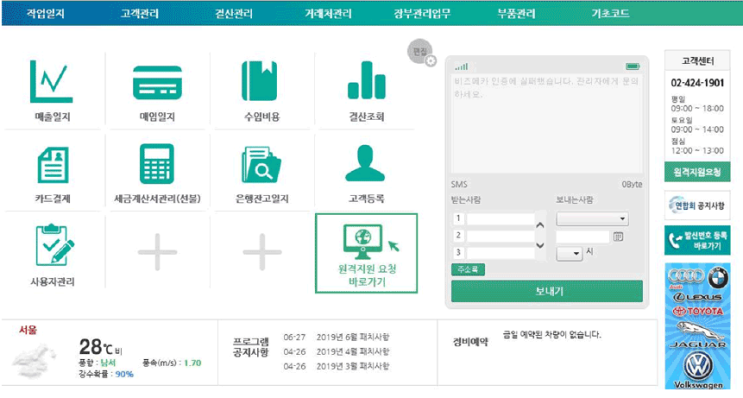The width and height of the screenshot is (743, 398).
Task: Expand the 보내는사람 sender dropdown
Action: (592, 218)
